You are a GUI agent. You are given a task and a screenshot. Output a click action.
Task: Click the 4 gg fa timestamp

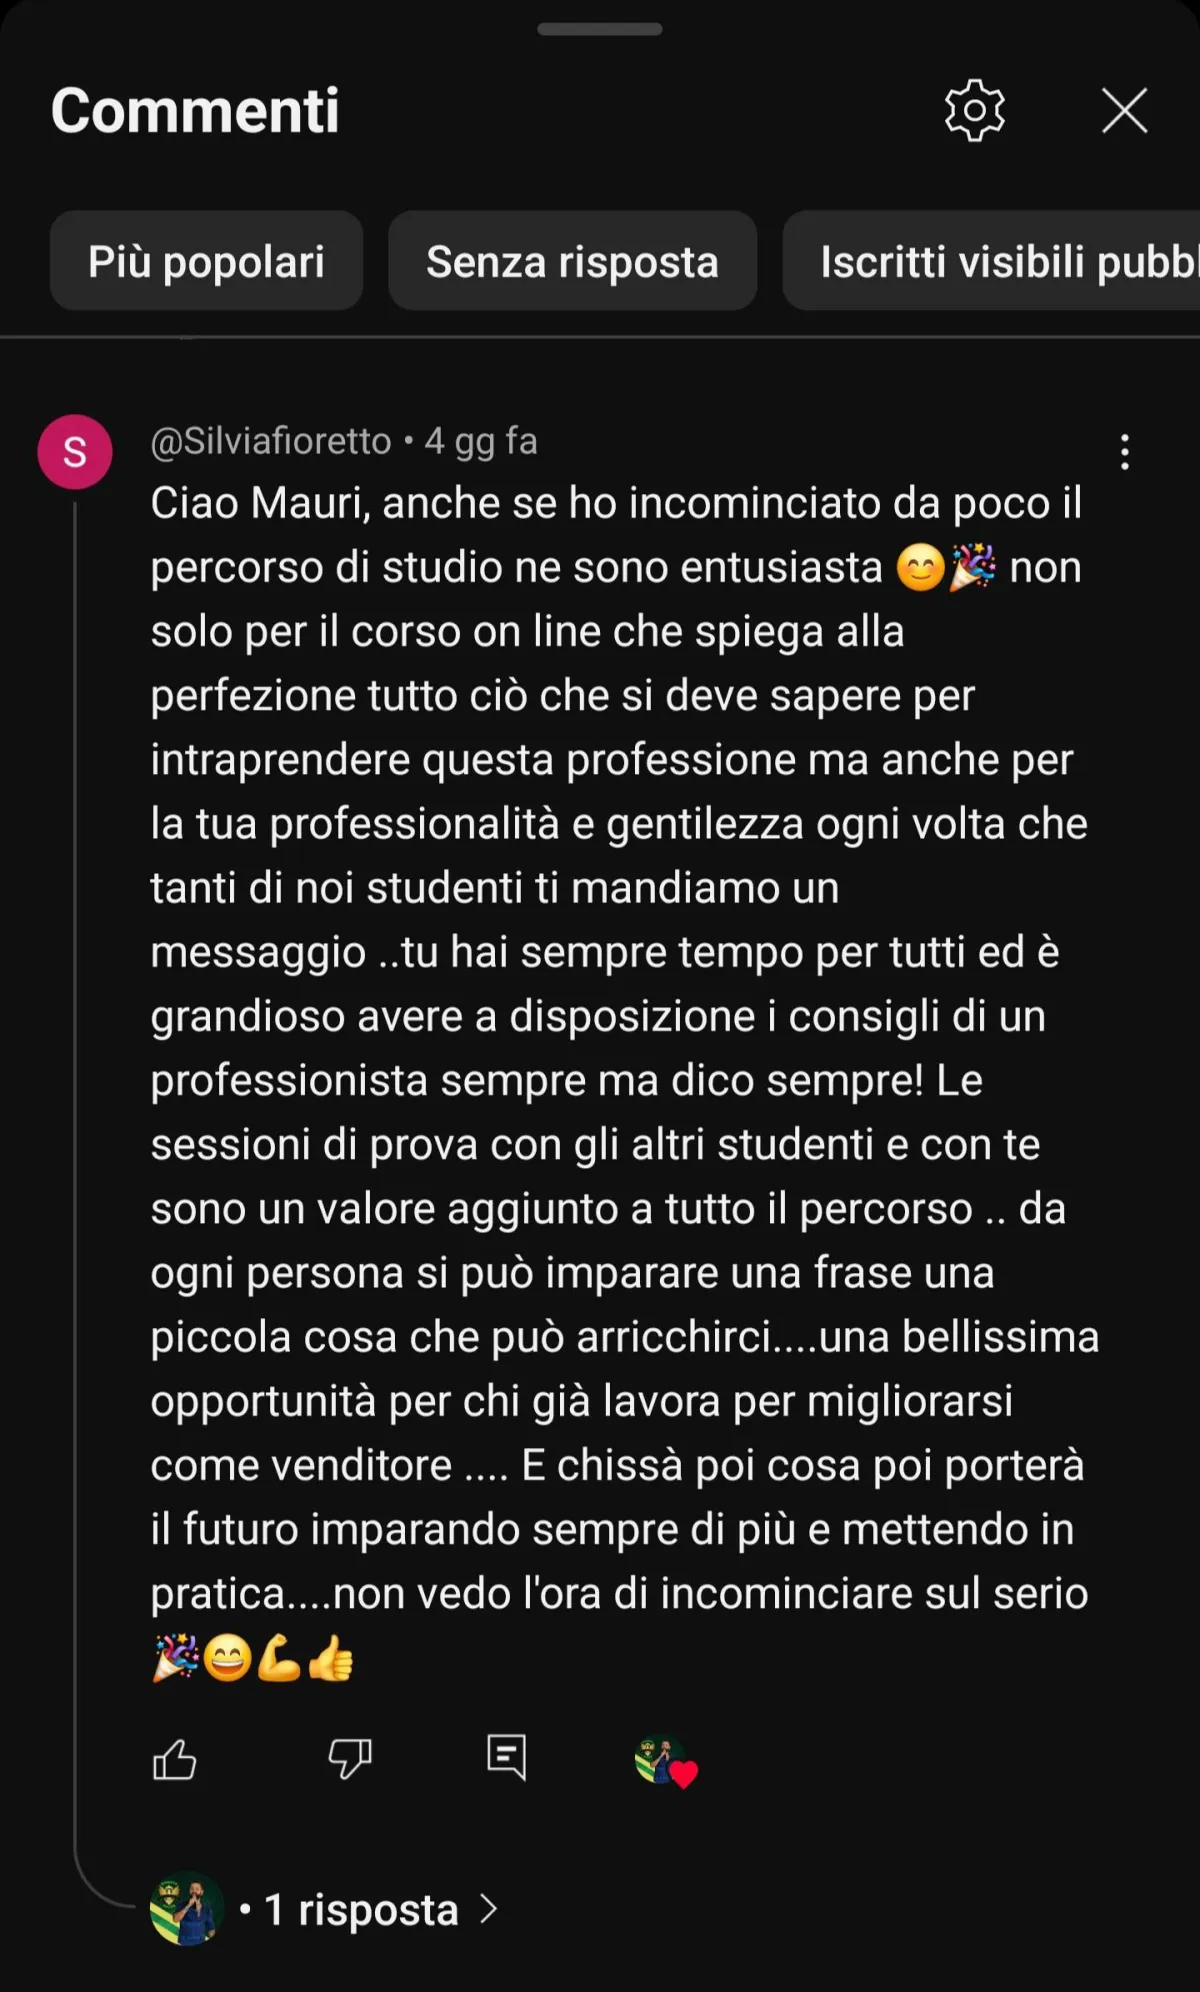click(x=481, y=441)
